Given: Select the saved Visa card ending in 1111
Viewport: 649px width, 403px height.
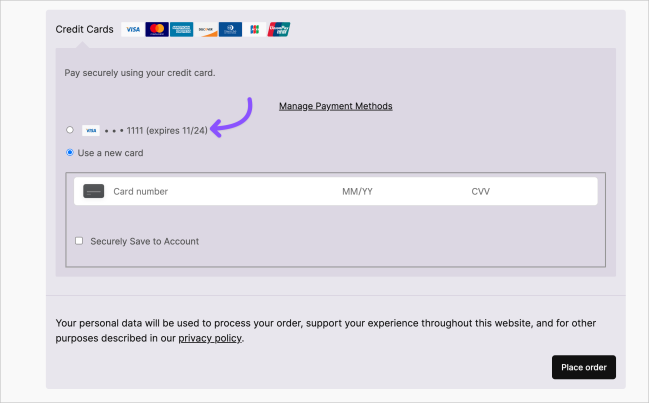Looking at the screenshot, I should click(x=69, y=130).
